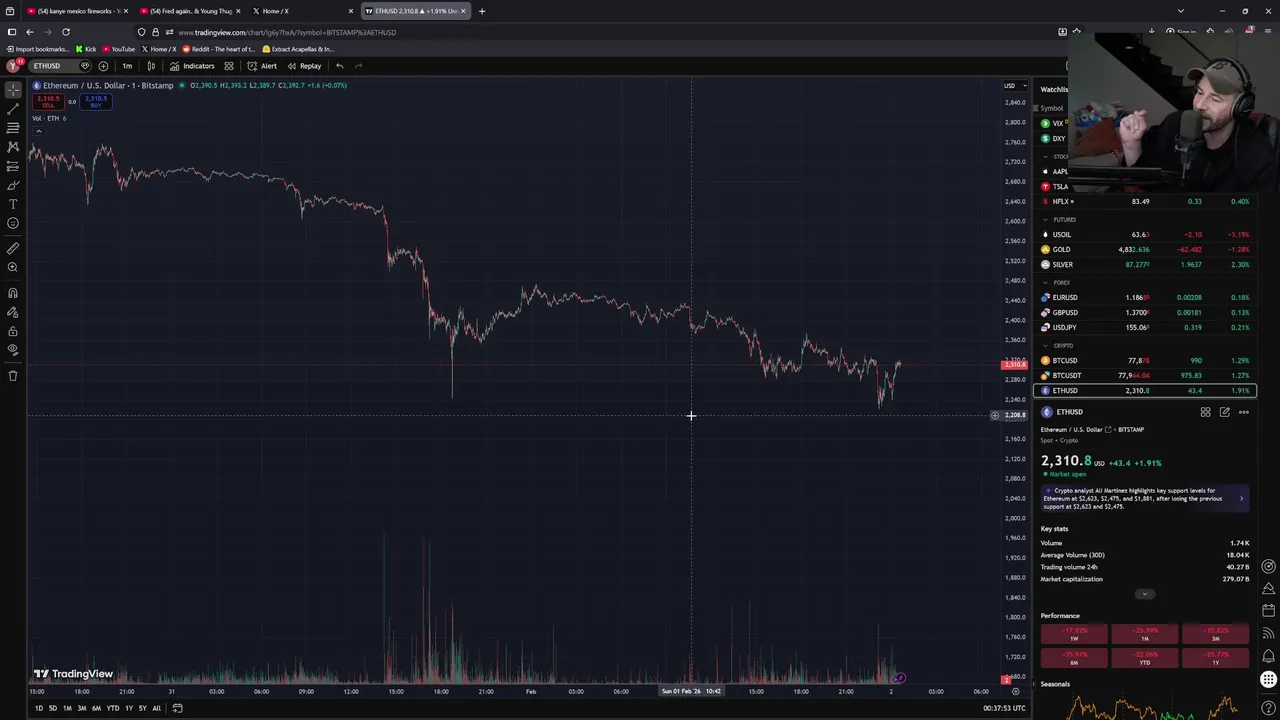Open the Fibonacci retracement tools

click(x=13, y=127)
